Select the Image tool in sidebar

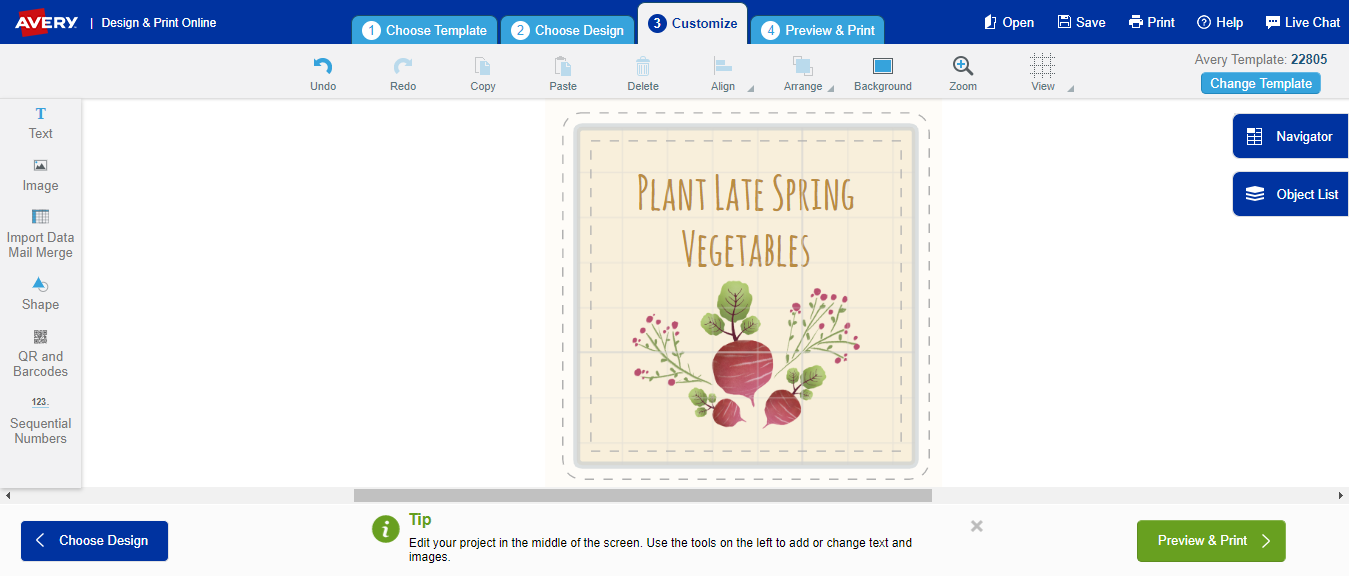[x=41, y=175]
